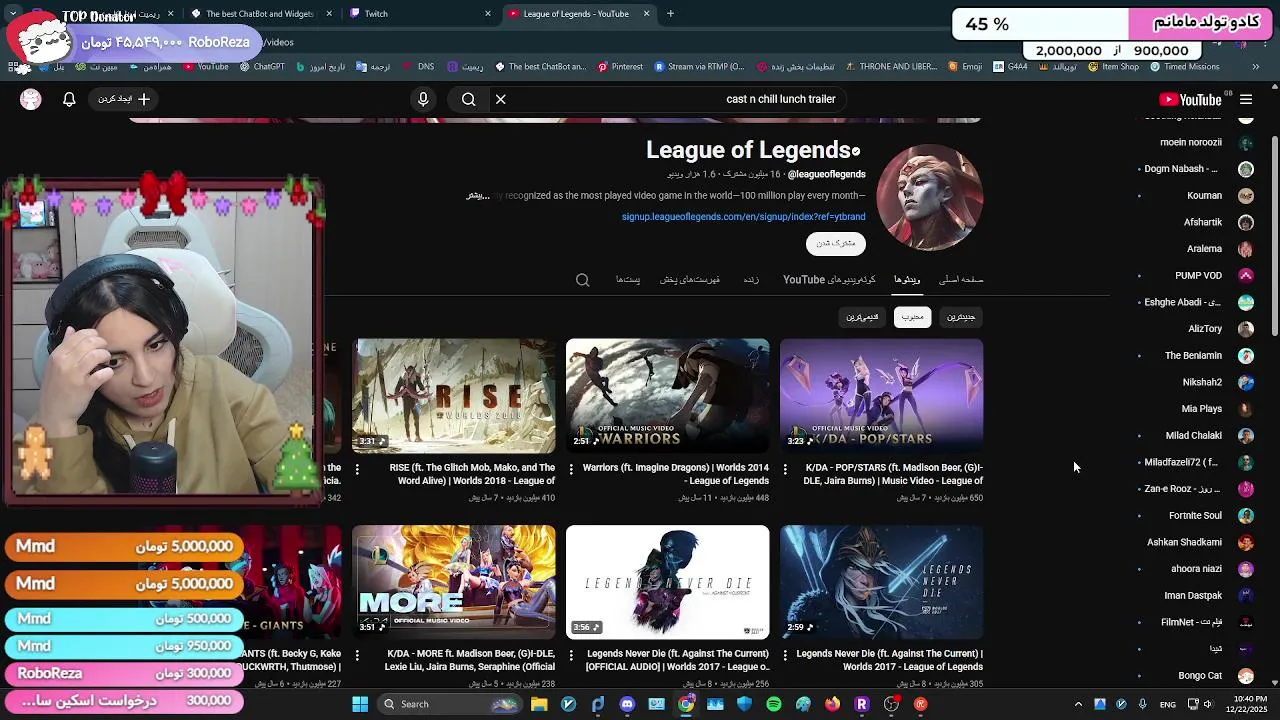This screenshot has height=720, width=1280.
Task: Click the Warriors Imagine Dragons video thumbnail
Action: tap(668, 396)
